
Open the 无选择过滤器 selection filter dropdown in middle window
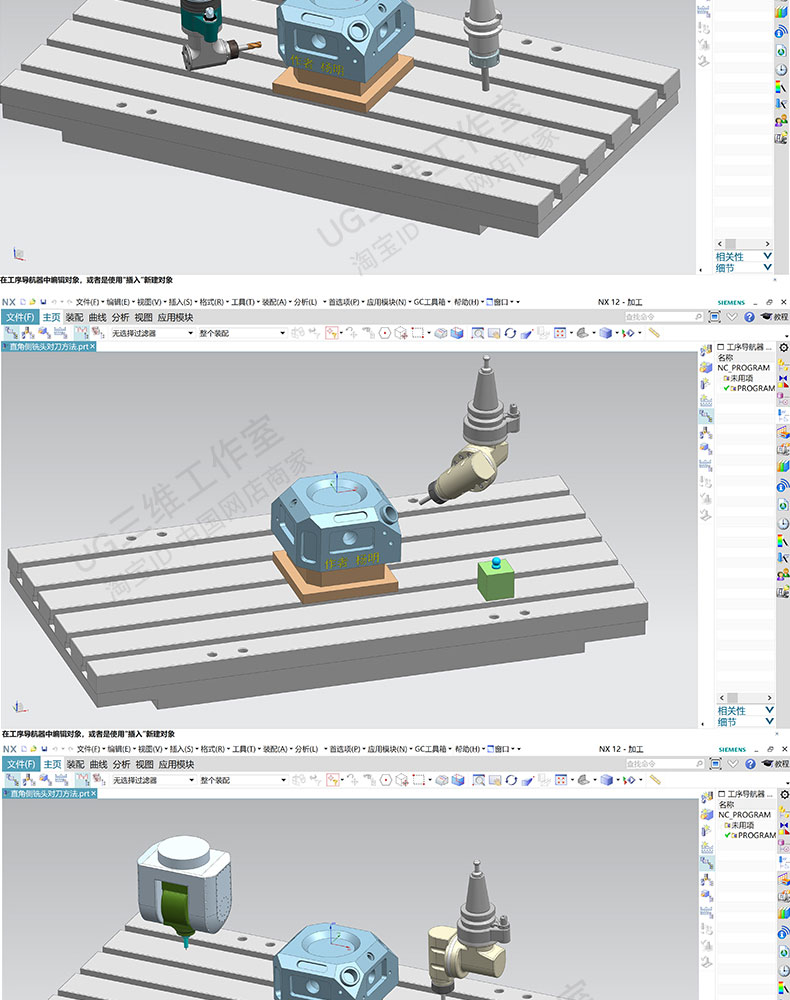point(150,333)
